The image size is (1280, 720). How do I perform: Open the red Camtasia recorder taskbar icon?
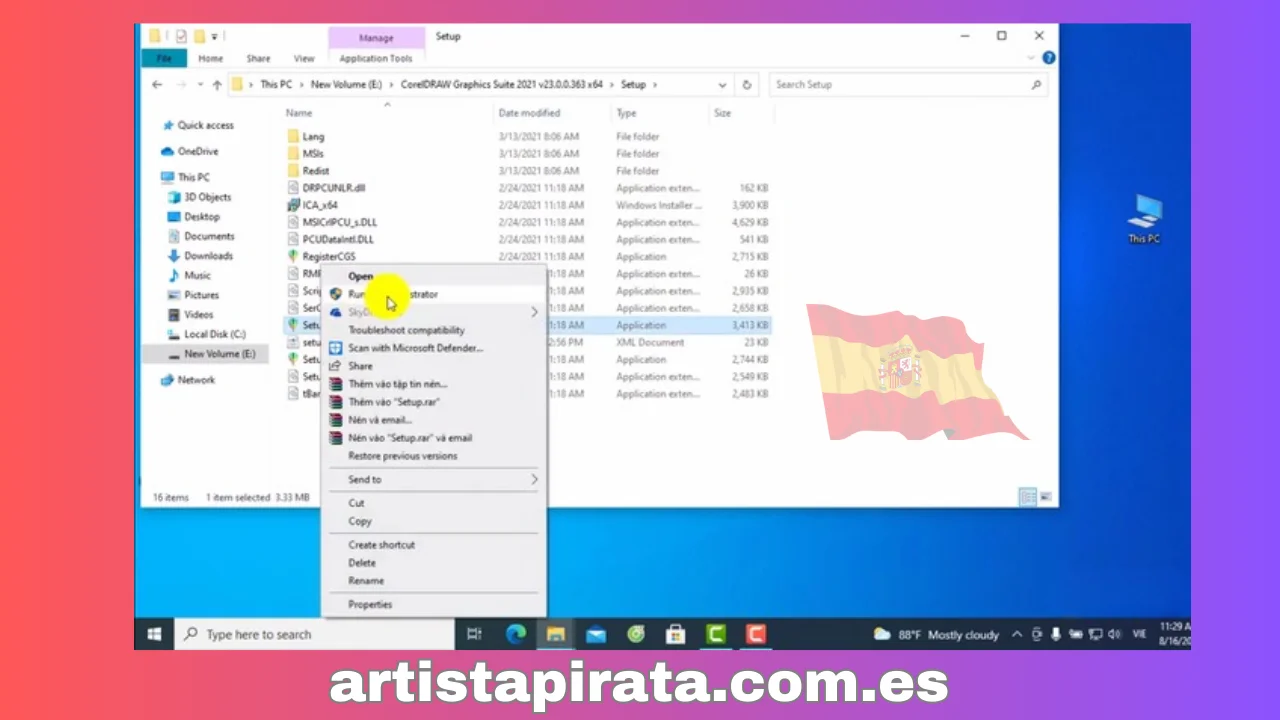[756, 634]
